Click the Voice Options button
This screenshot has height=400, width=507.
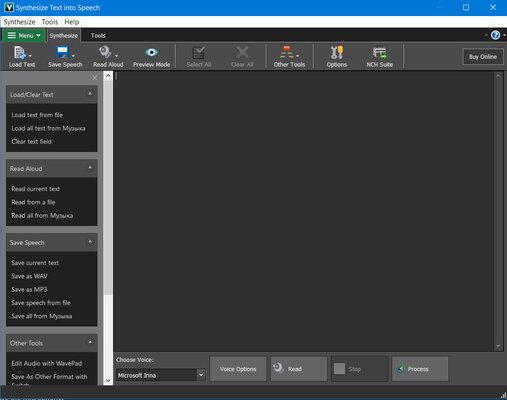[x=238, y=369]
